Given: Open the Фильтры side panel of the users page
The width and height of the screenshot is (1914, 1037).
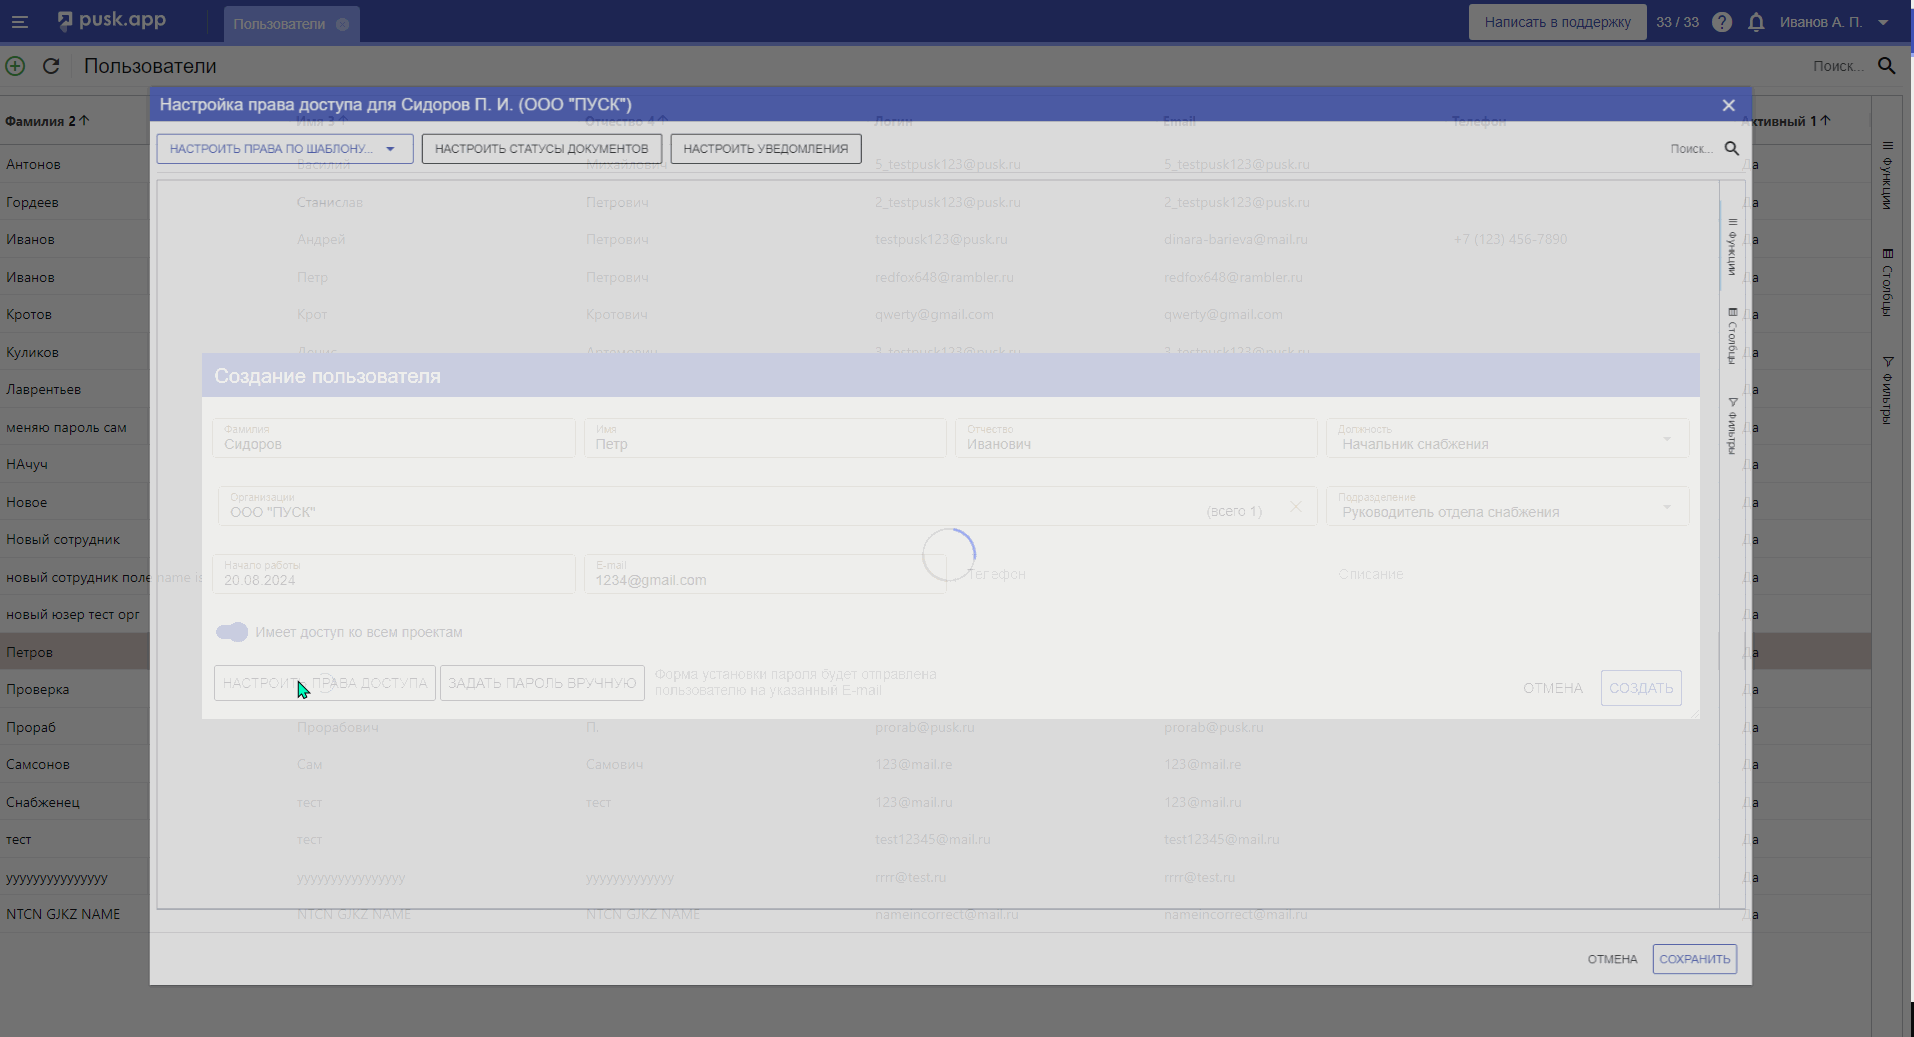Looking at the screenshot, I should point(1887,391).
